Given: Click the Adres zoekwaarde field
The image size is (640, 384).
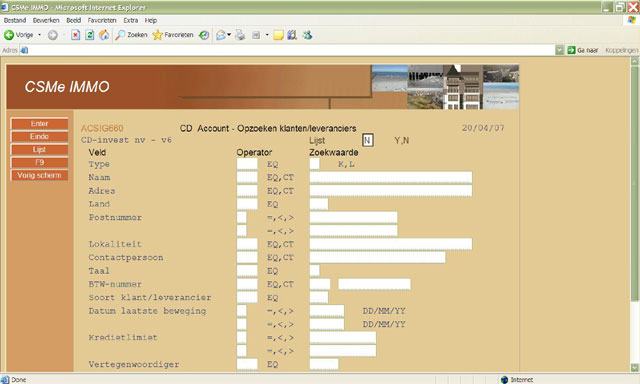Looking at the screenshot, I should point(391,191).
